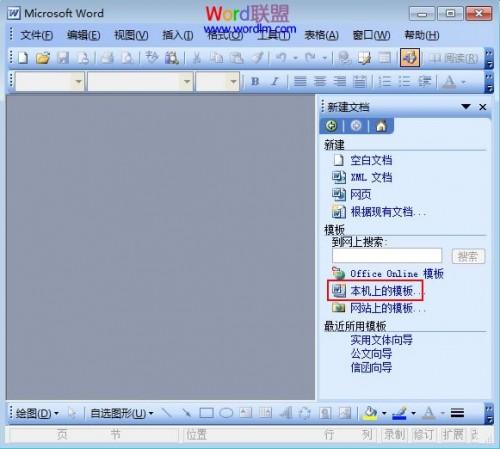Click the Print toolbar icon
This screenshot has width=500, height=449.
coord(107,58)
